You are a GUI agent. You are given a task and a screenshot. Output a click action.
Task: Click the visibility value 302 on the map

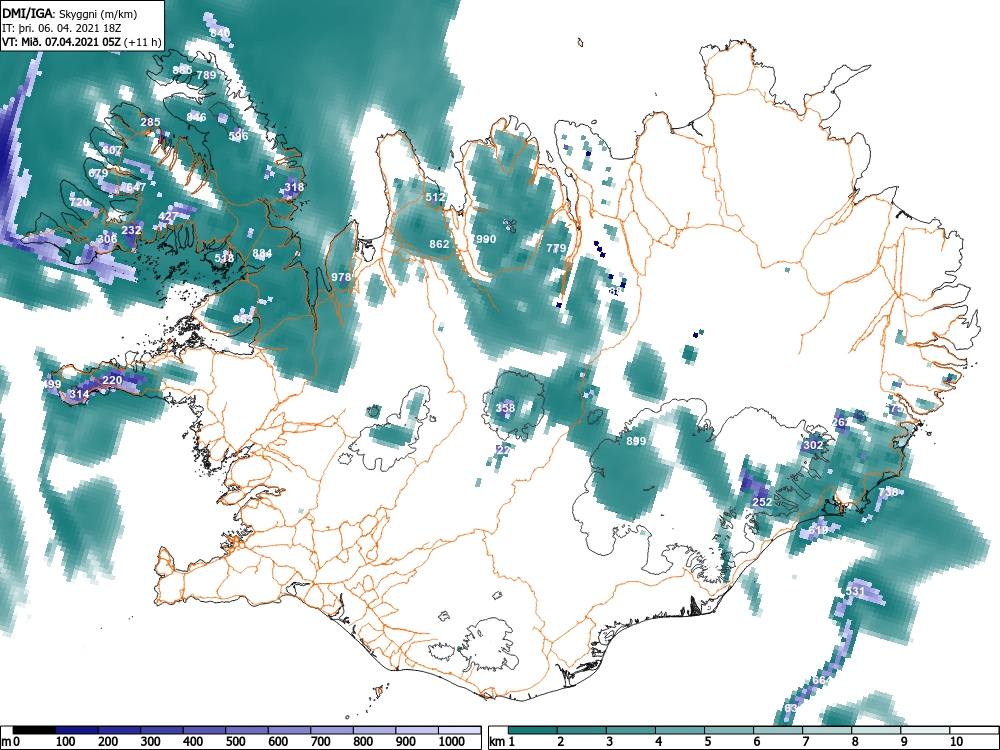pyautogui.click(x=812, y=445)
